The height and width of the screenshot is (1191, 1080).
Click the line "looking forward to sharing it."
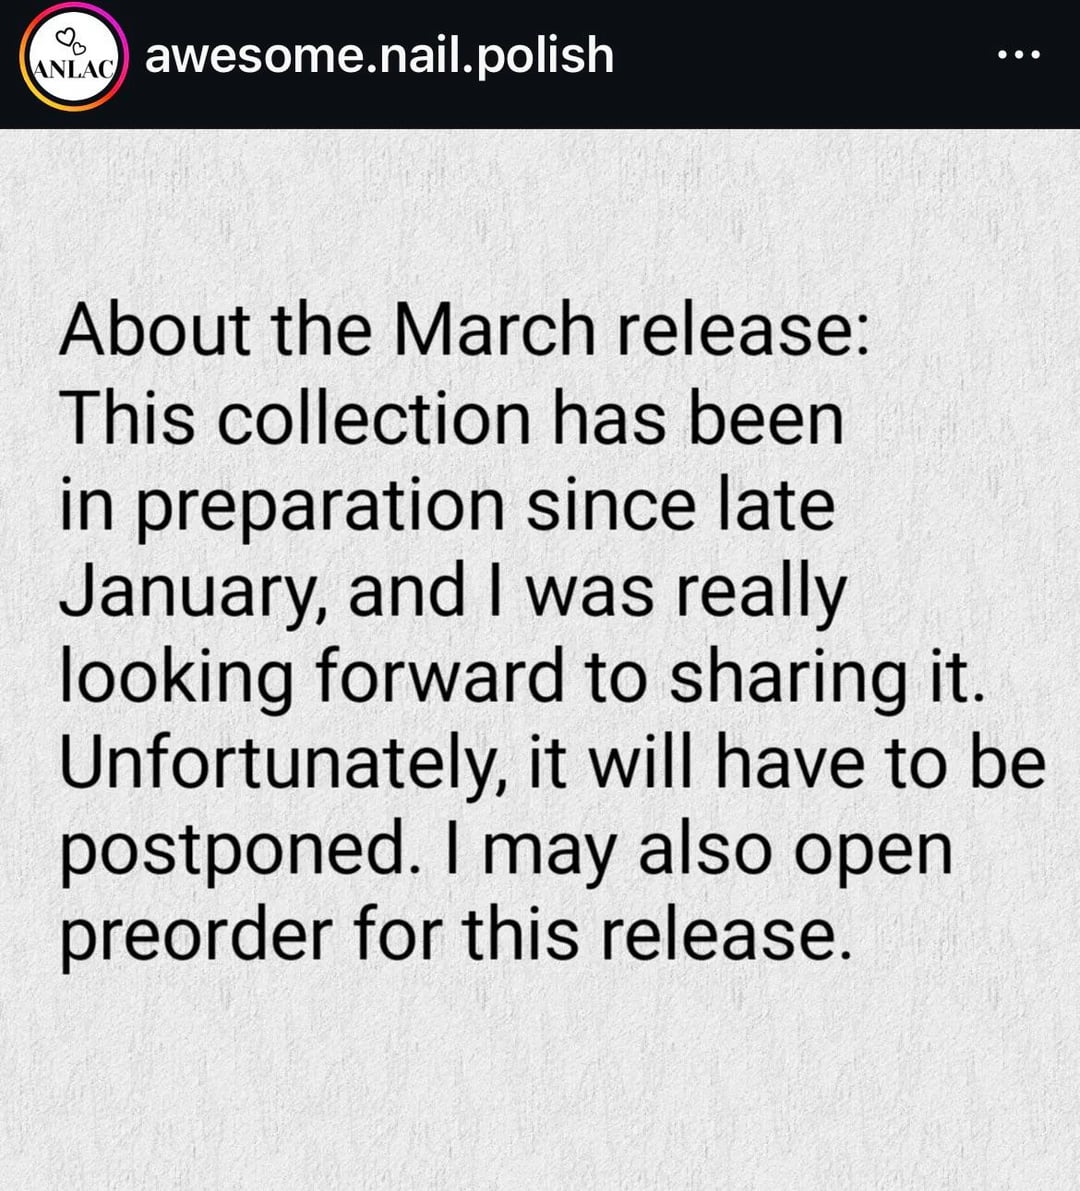(x=522, y=677)
